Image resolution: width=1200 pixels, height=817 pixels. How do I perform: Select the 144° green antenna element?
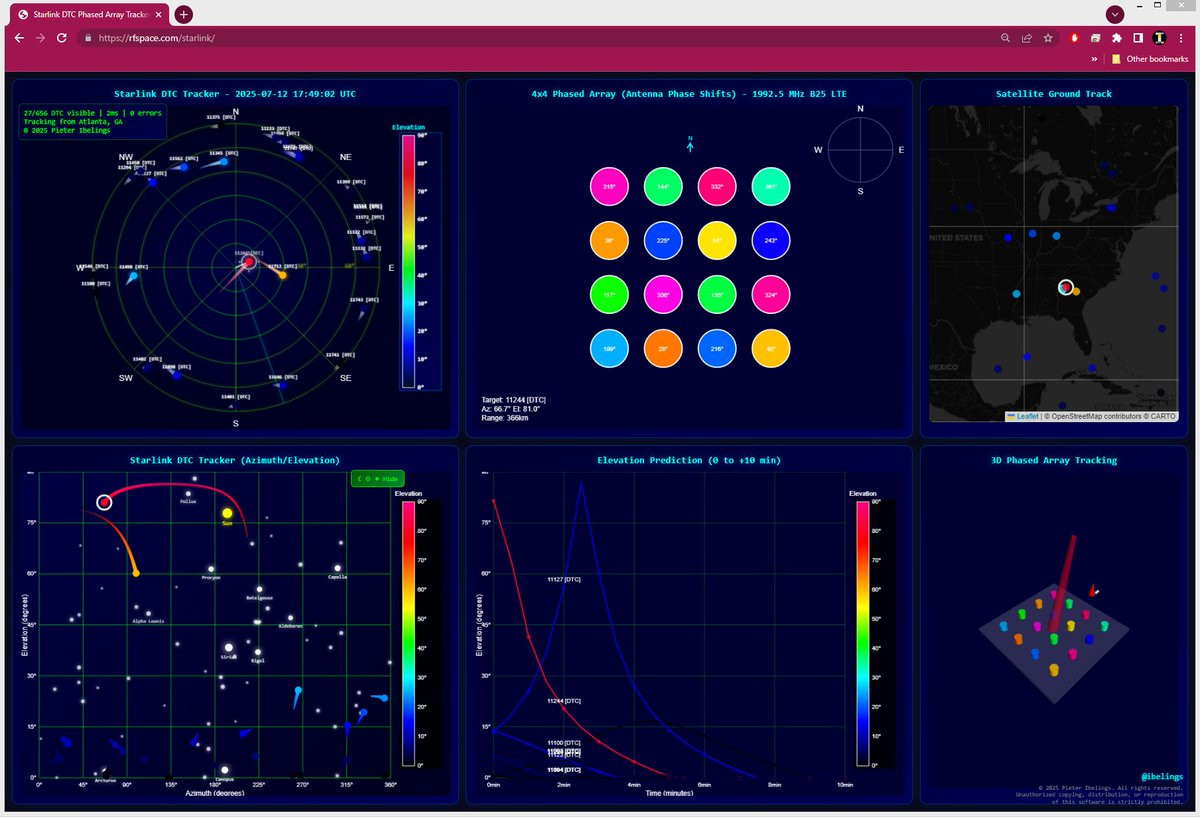click(663, 186)
